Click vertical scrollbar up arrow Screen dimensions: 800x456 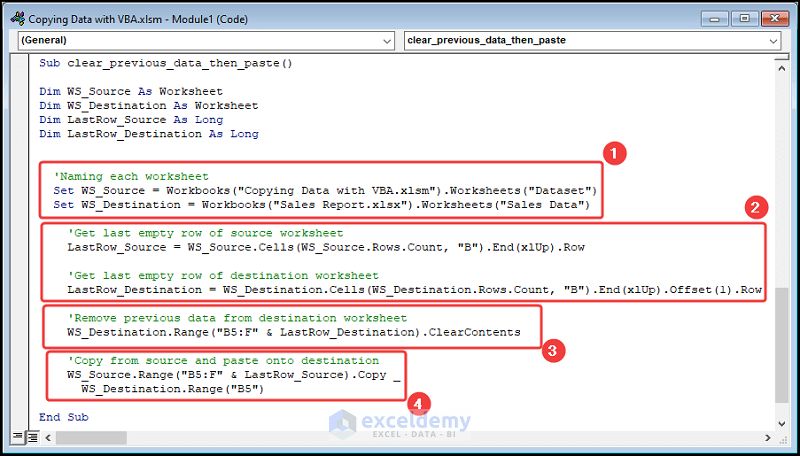tap(781, 68)
